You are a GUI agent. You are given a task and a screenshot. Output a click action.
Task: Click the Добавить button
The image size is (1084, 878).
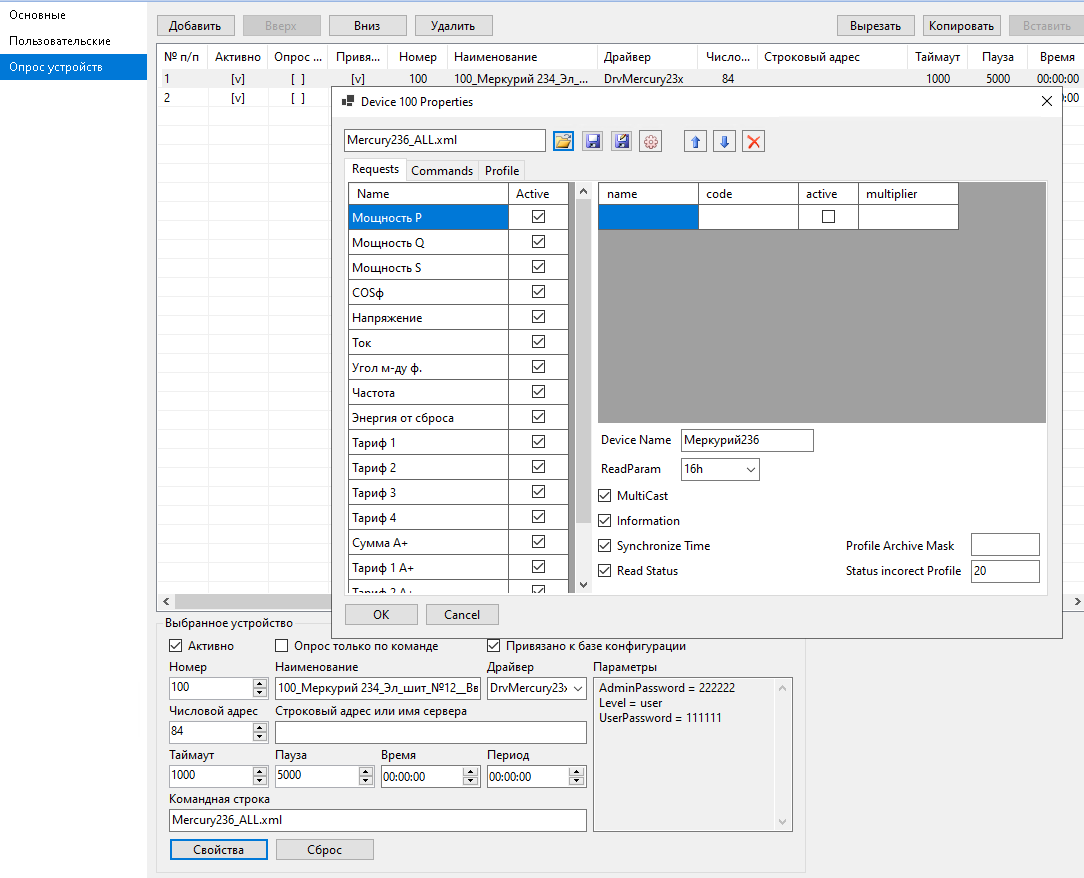pos(196,26)
